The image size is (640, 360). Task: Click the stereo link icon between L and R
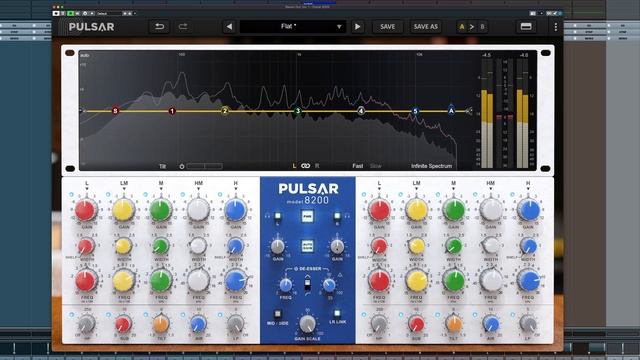pyautogui.click(x=305, y=166)
